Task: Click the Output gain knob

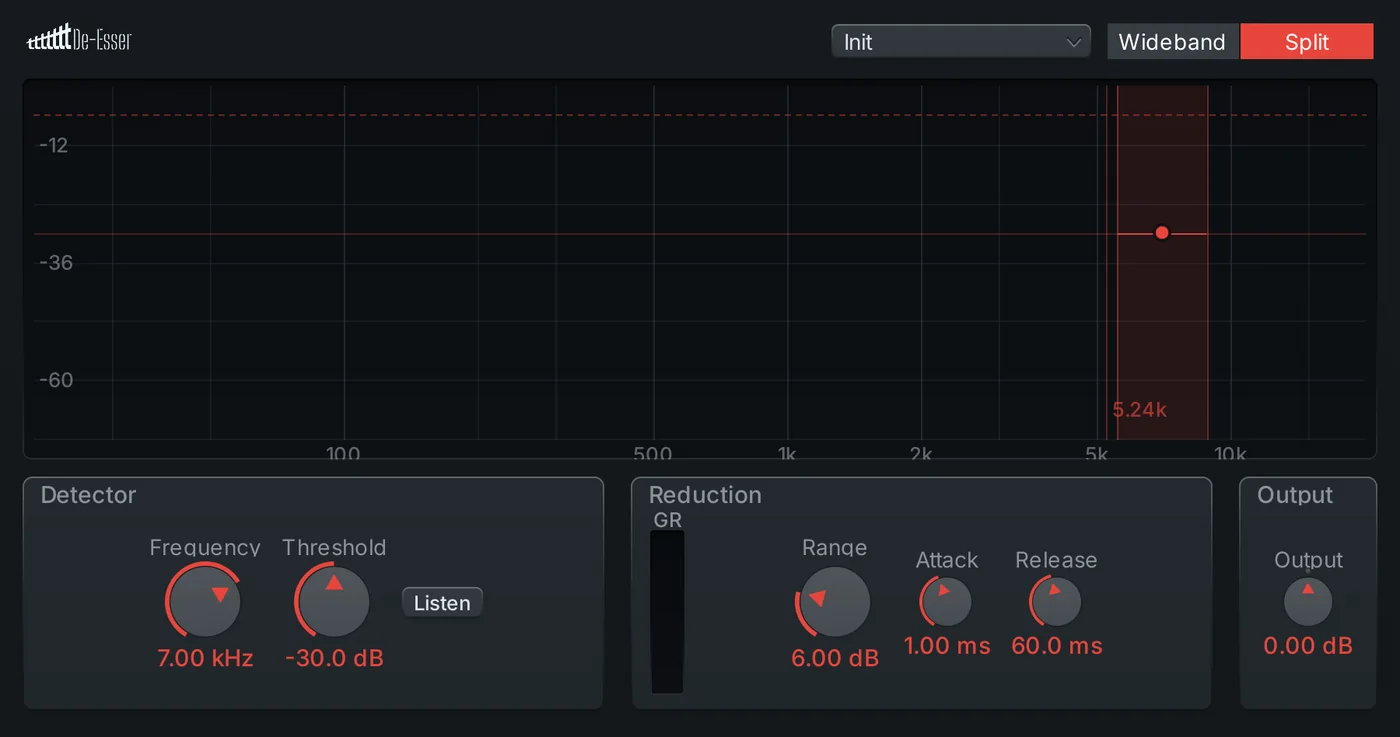Action: (x=1308, y=602)
